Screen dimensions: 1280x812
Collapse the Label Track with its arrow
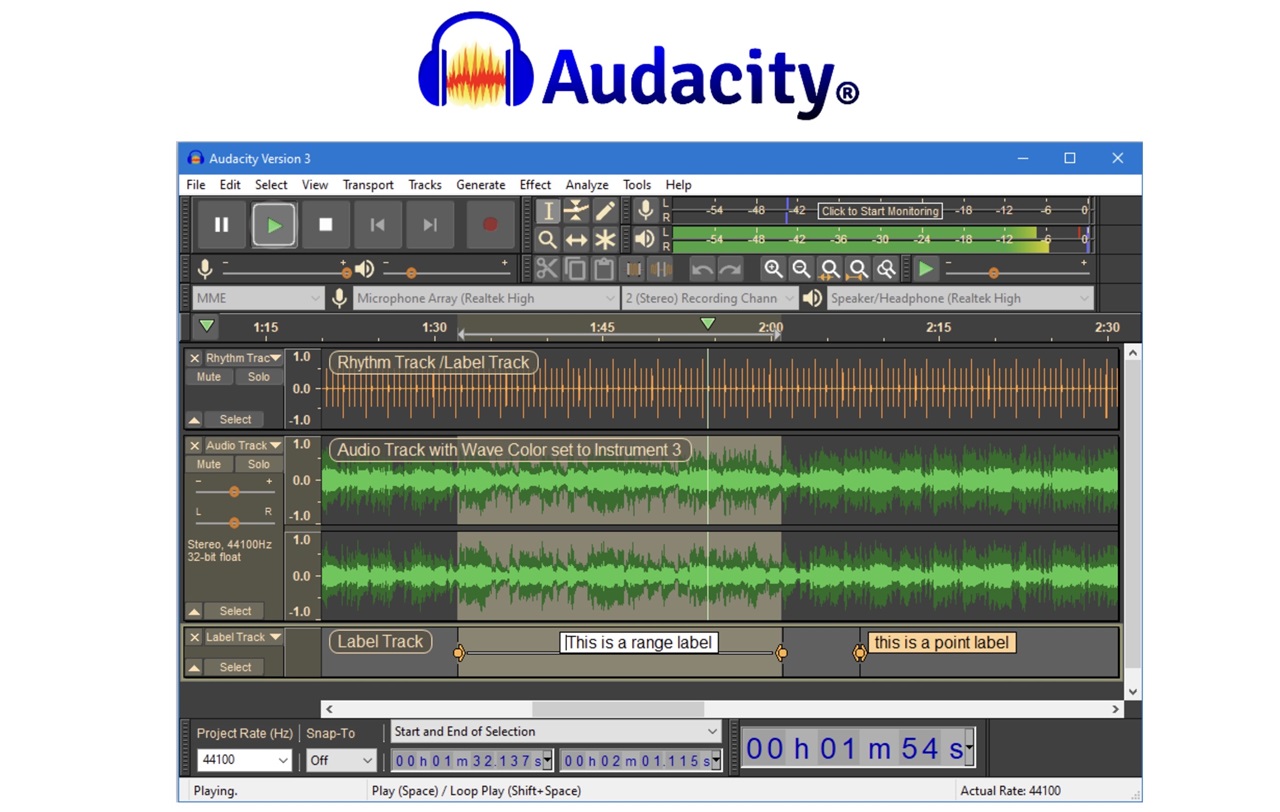[194, 667]
